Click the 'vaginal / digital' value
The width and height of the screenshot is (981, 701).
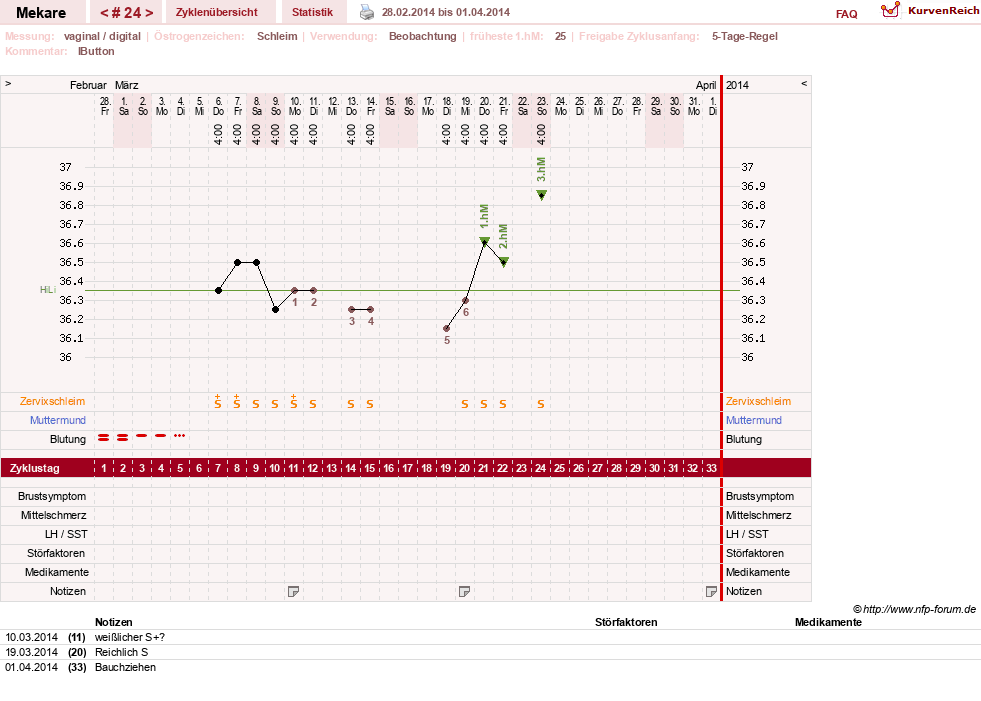tap(102, 36)
